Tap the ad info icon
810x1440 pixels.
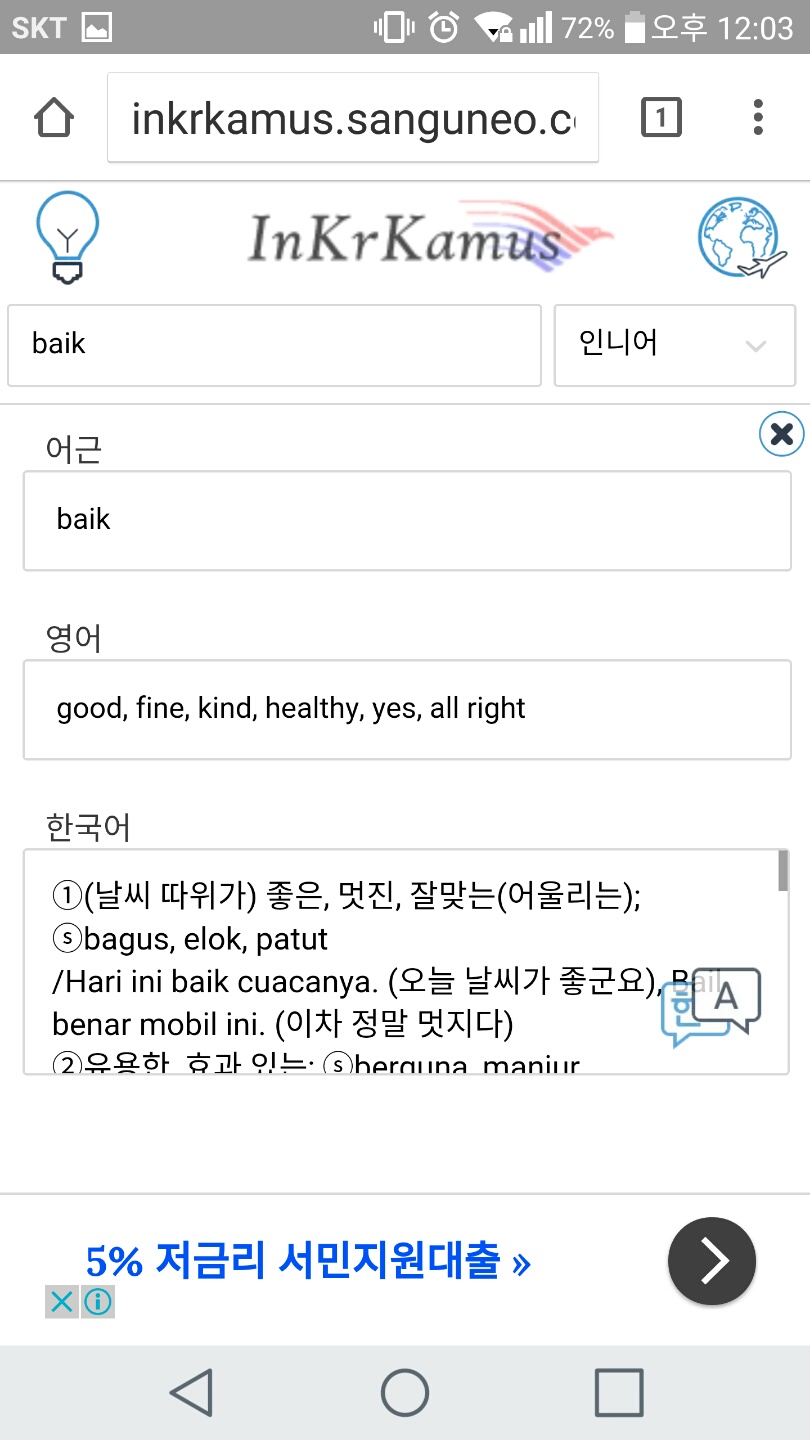click(x=98, y=1302)
